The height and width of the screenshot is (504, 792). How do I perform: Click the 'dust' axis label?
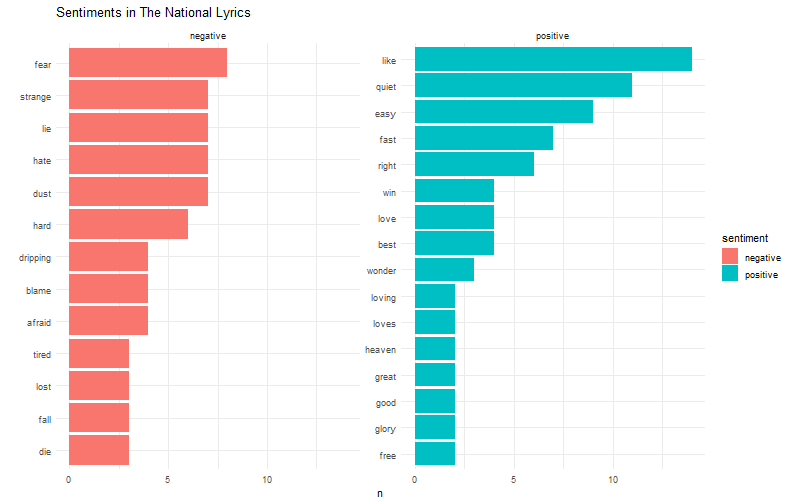point(42,193)
